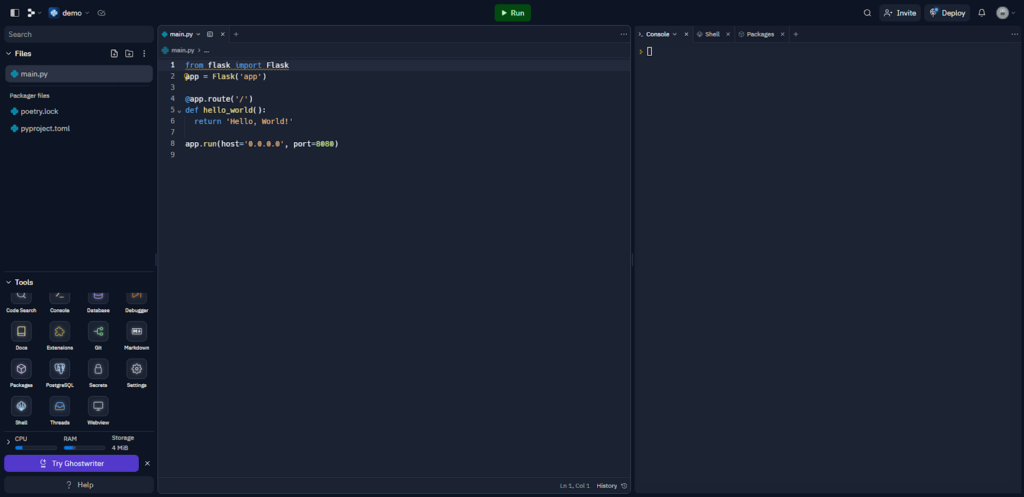Switch to the Console tab
Screen dimensions: 1024x497
[658, 34]
